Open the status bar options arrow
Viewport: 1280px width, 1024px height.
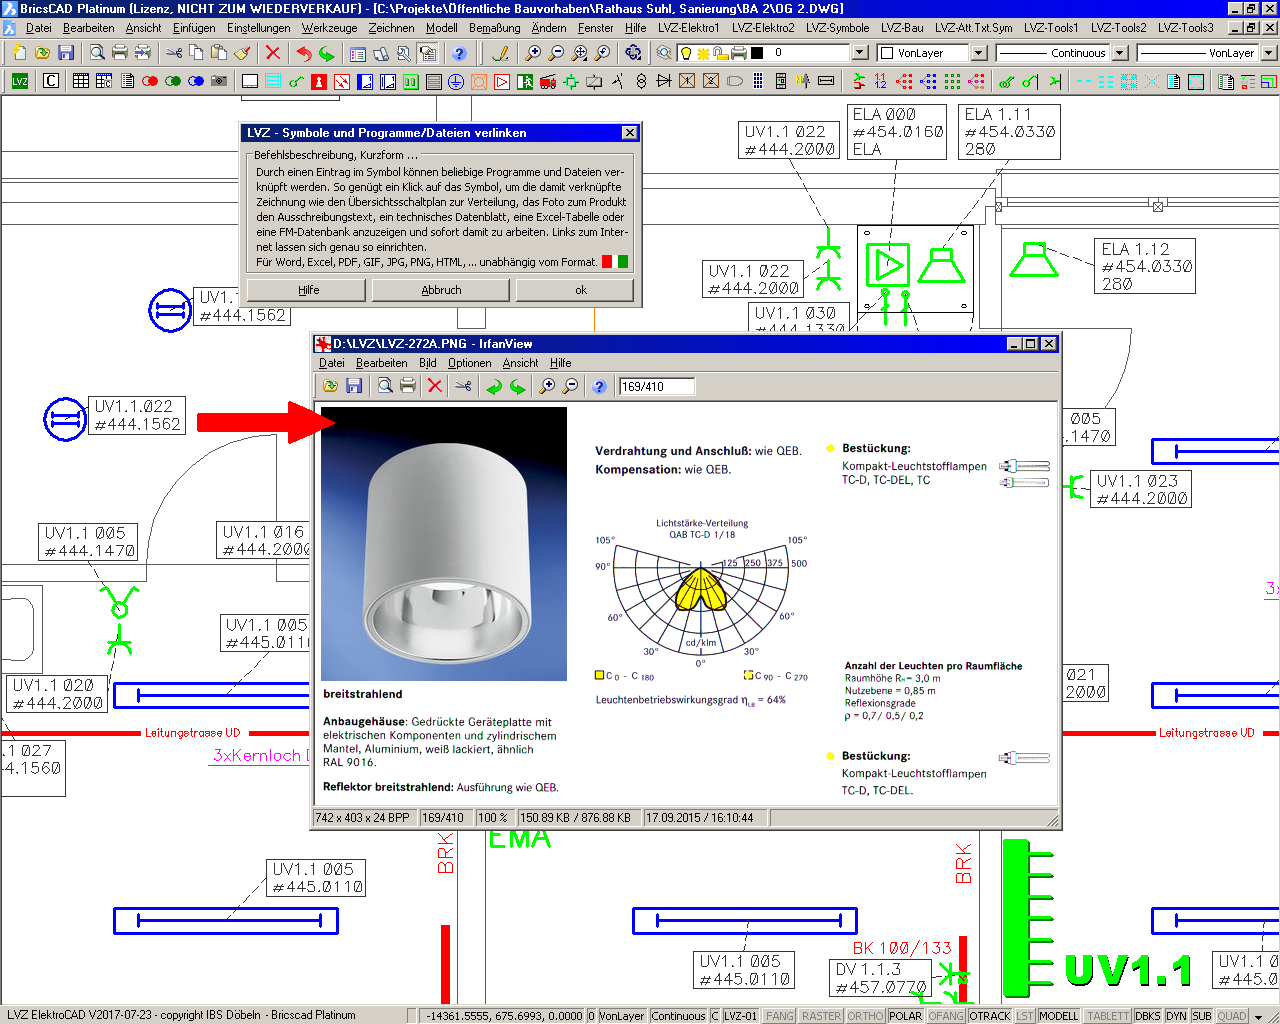1259,1017
